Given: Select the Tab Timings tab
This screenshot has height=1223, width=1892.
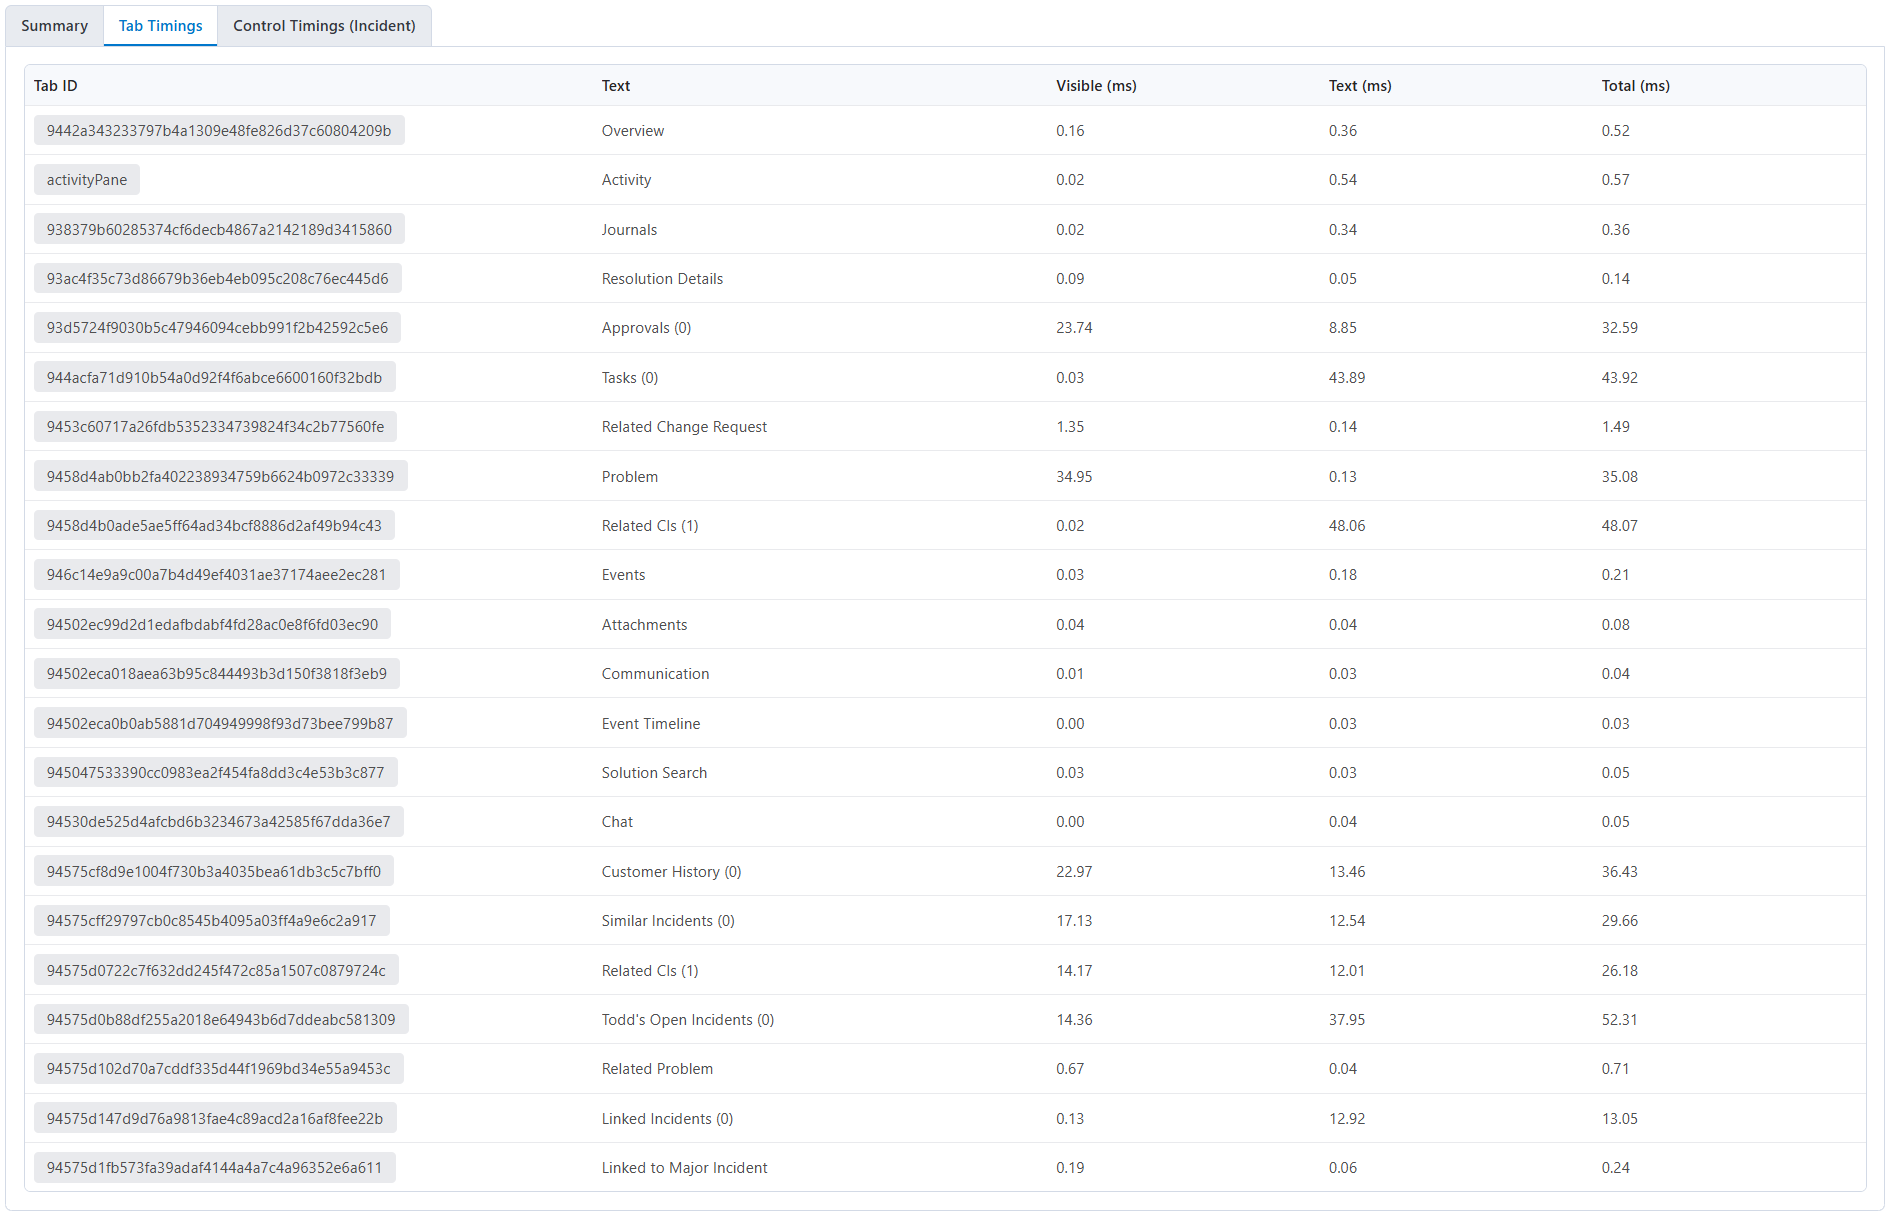Looking at the screenshot, I should click(x=160, y=26).
